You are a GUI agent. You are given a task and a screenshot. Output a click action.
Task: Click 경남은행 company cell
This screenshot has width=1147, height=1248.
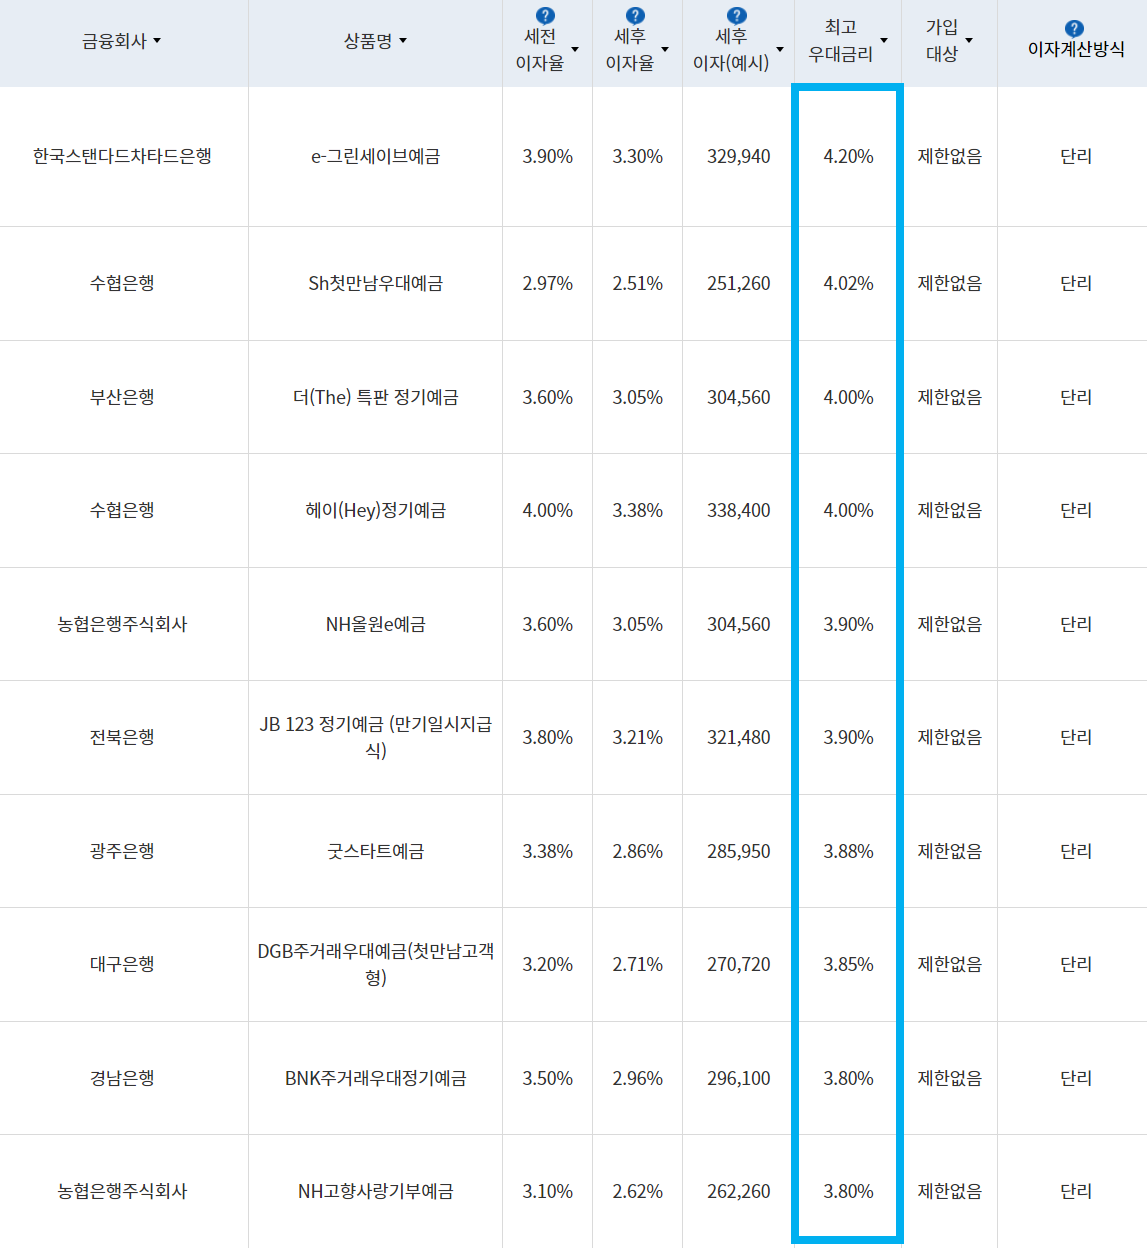(x=122, y=1078)
